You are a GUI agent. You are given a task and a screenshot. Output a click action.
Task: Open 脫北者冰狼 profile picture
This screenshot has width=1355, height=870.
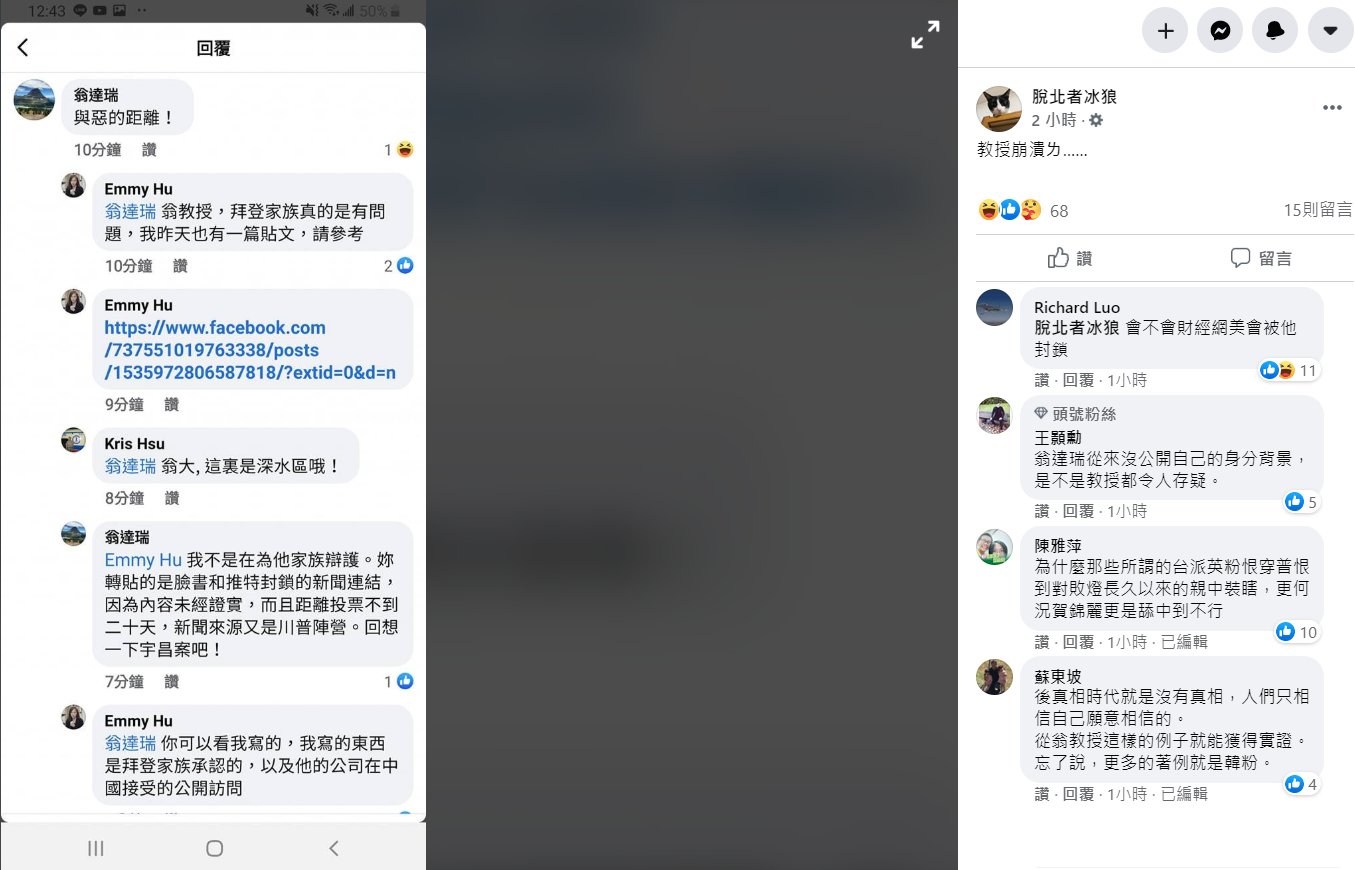998,109
